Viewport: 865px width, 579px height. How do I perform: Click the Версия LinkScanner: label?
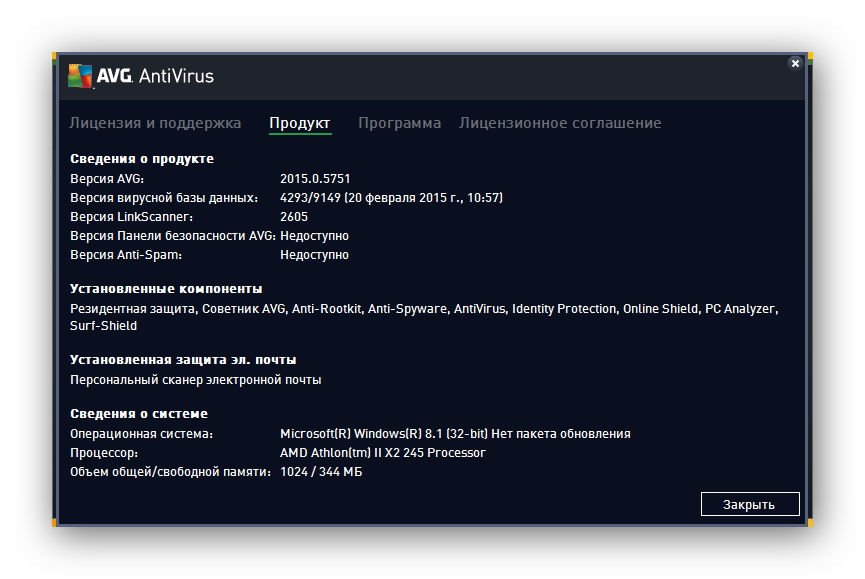(x=131, y=217)
